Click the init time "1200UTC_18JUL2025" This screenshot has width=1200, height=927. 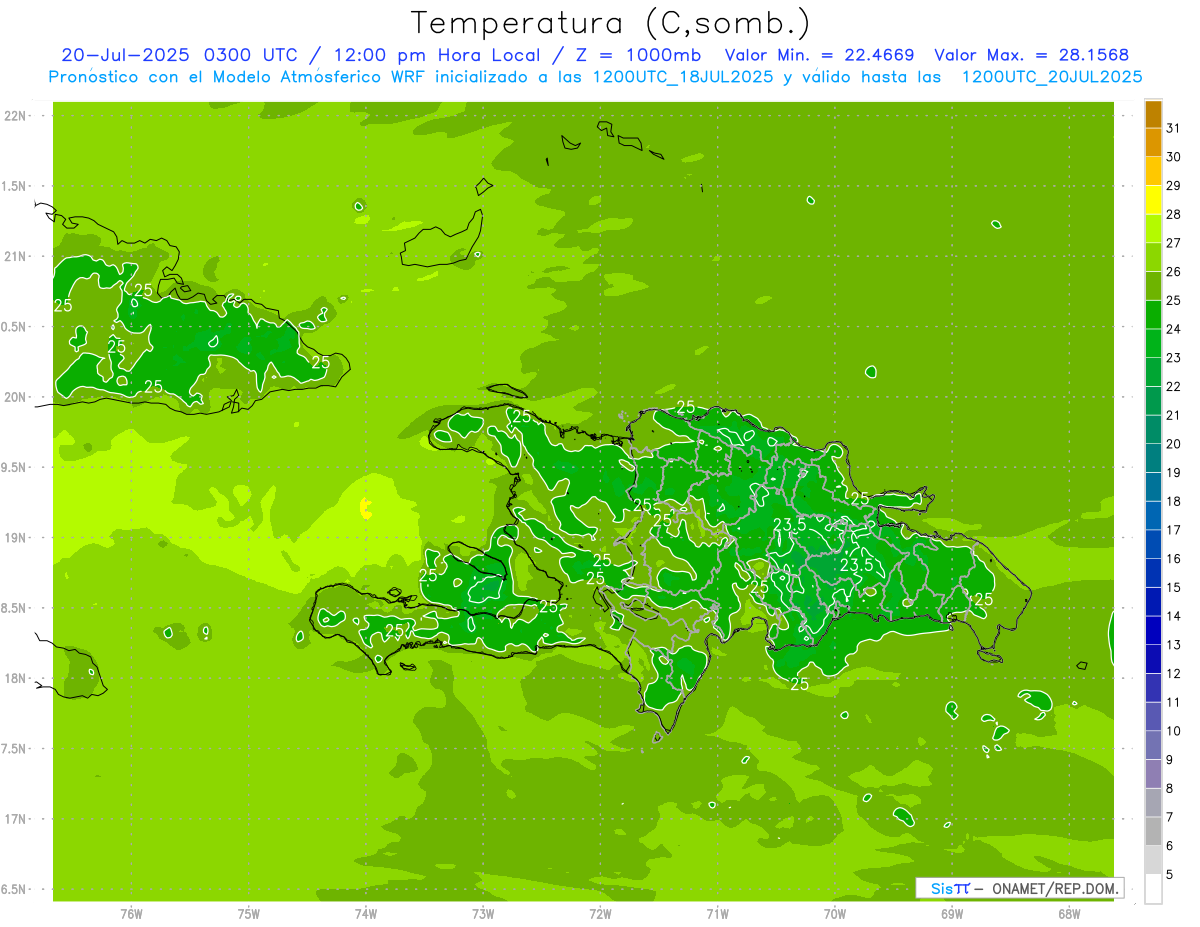pyautogui.click(x=683, y=77)
